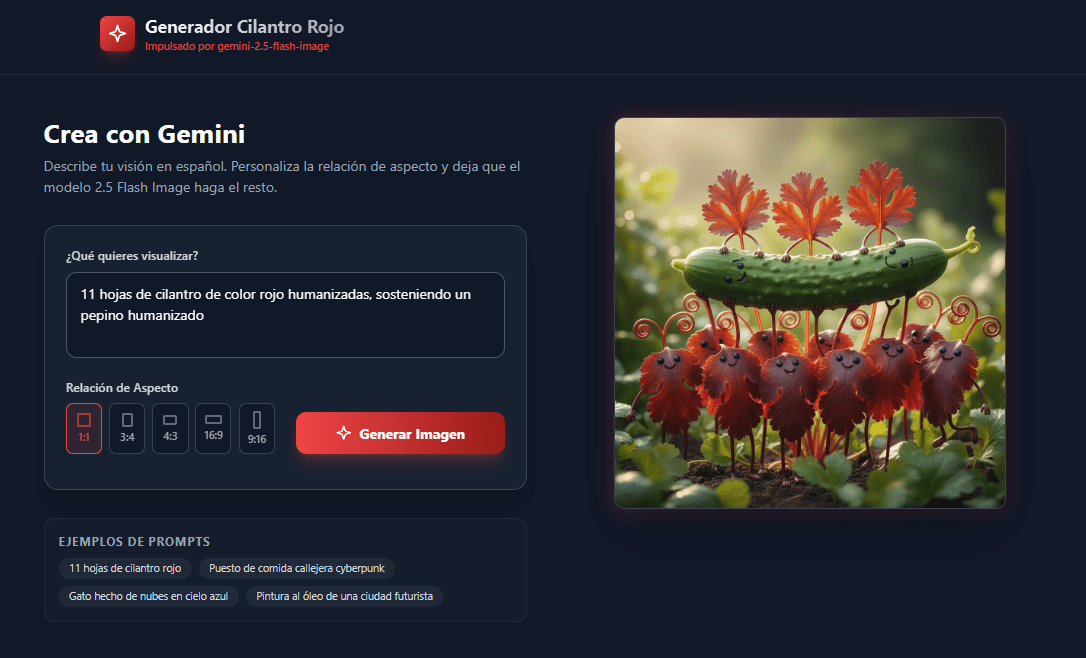The width and height of the screenshot is (1086, 658).
Task: Click the tall rectangle icon in 9:16 option
Action: [257, 420]
